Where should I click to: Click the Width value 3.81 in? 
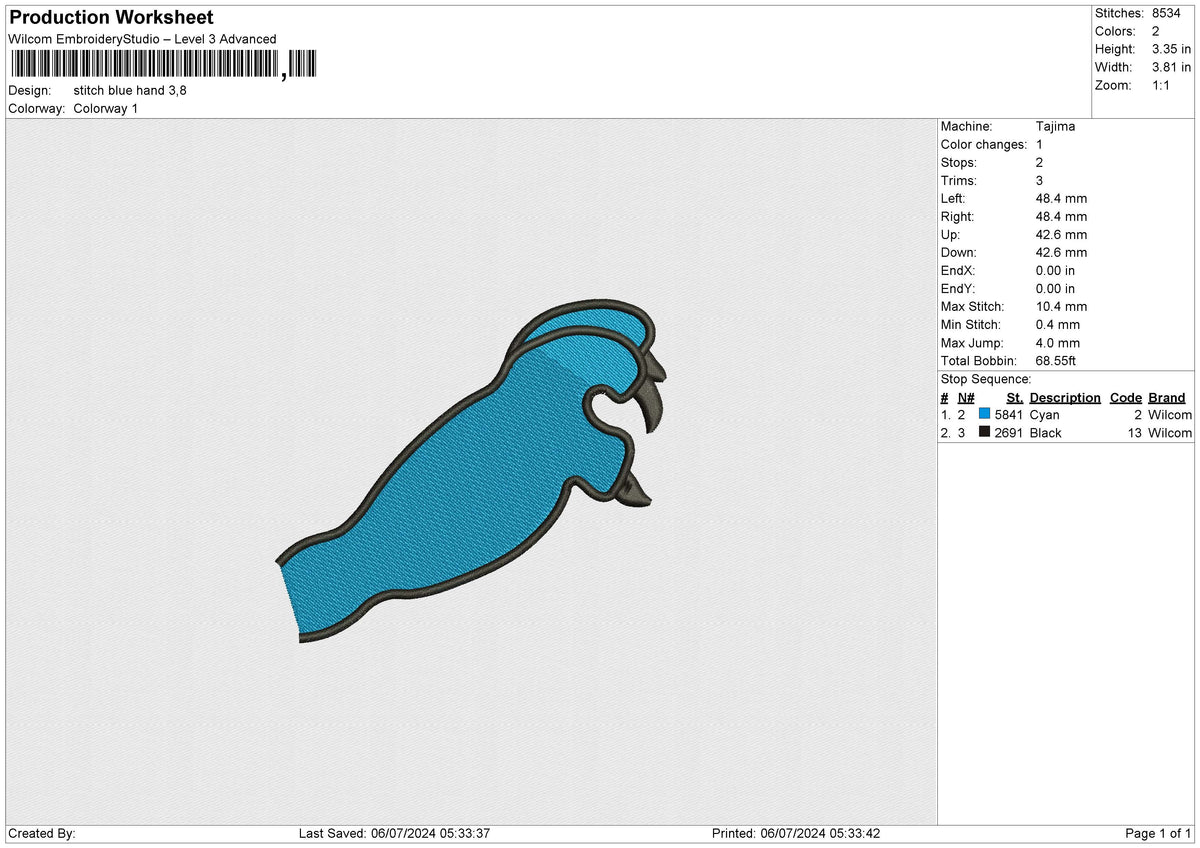pos(1172,67)
